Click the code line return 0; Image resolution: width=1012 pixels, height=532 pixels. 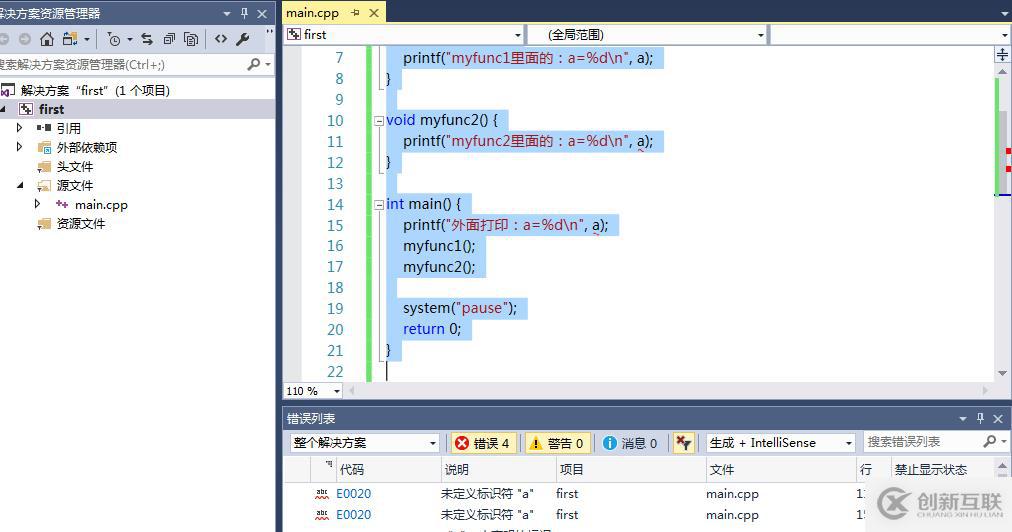point(432,329)
